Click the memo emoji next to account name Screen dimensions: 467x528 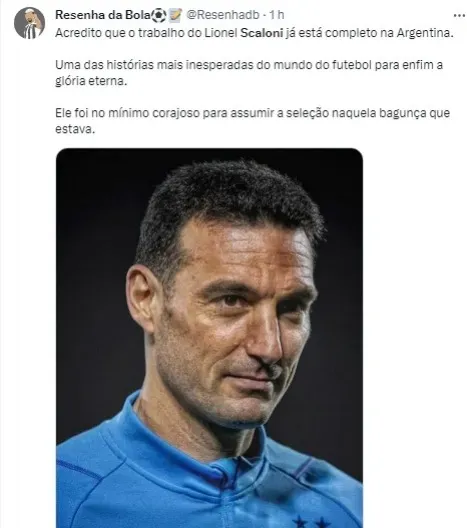(x=175, y=15)
